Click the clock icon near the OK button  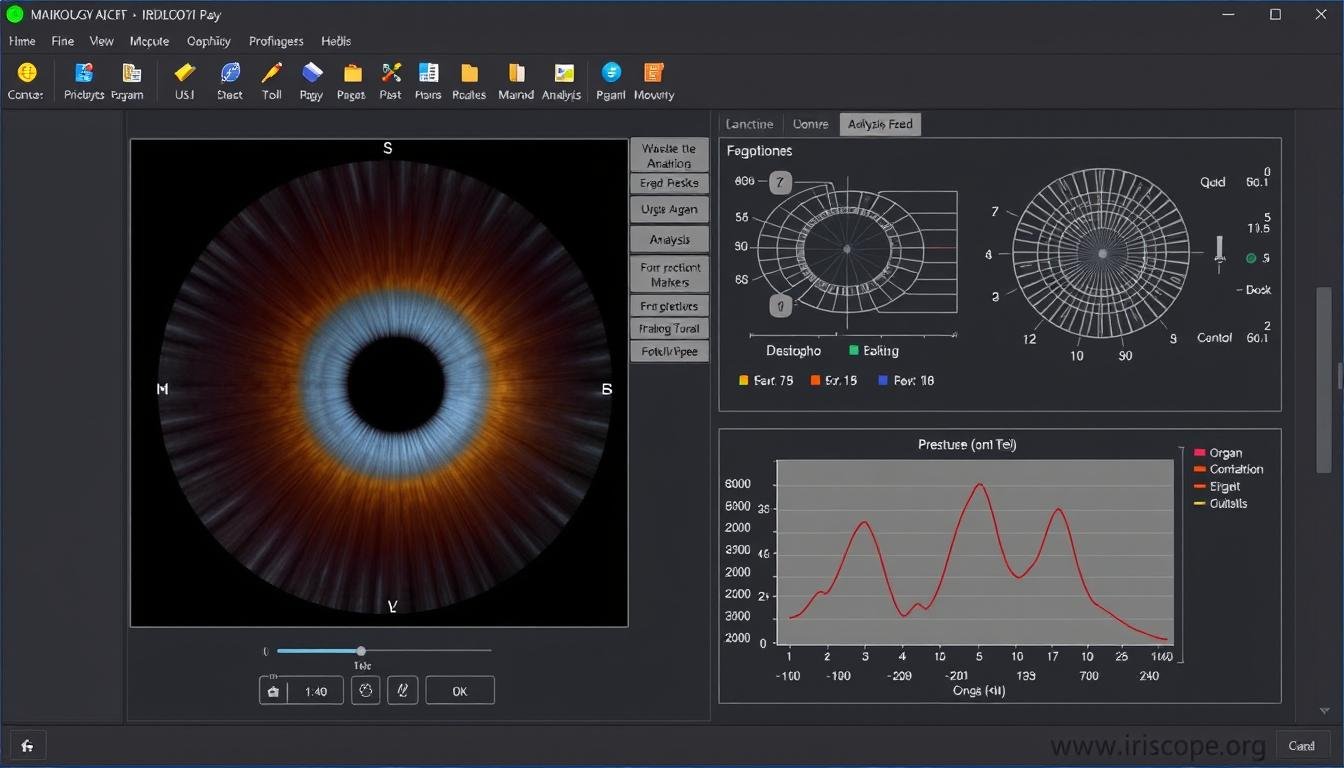coord(365,690)
